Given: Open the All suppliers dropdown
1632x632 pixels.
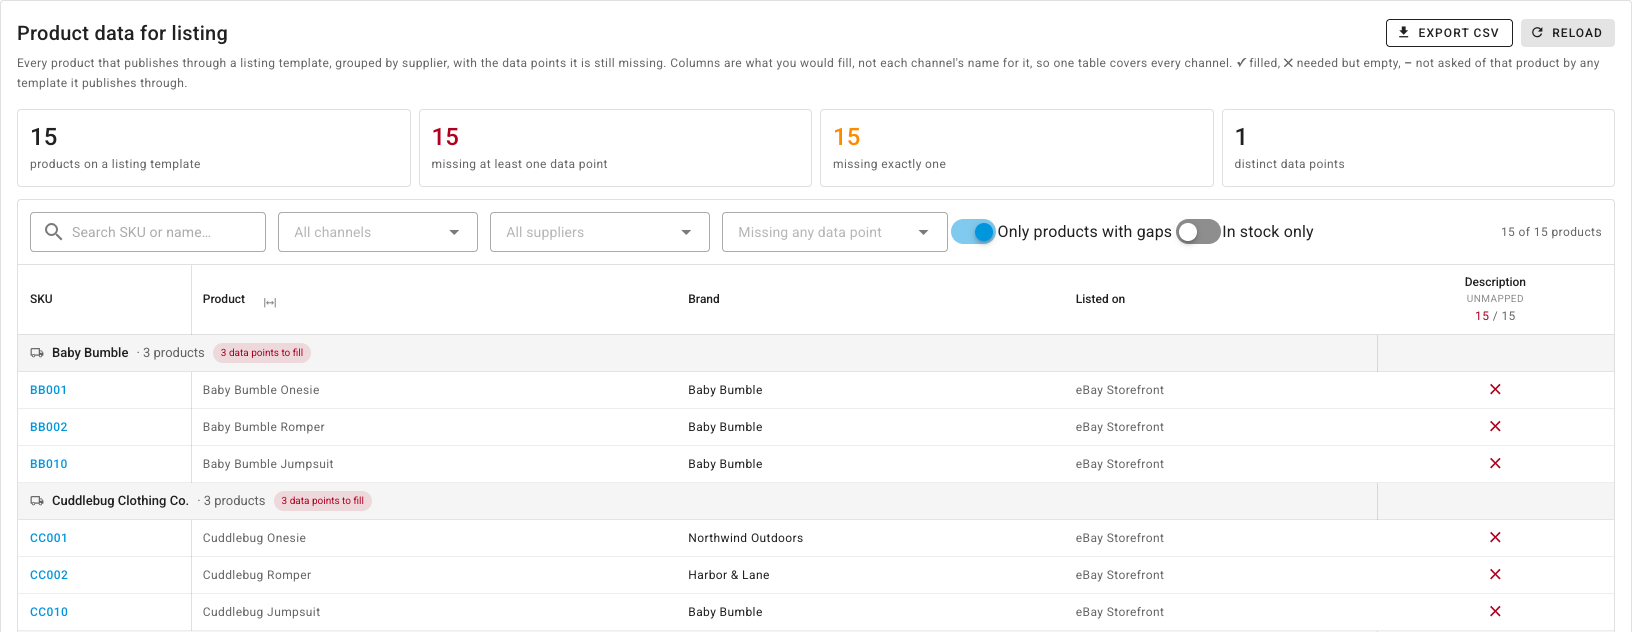Looking at the screenshot, I should pyautogui.click(x=600, y=232).
